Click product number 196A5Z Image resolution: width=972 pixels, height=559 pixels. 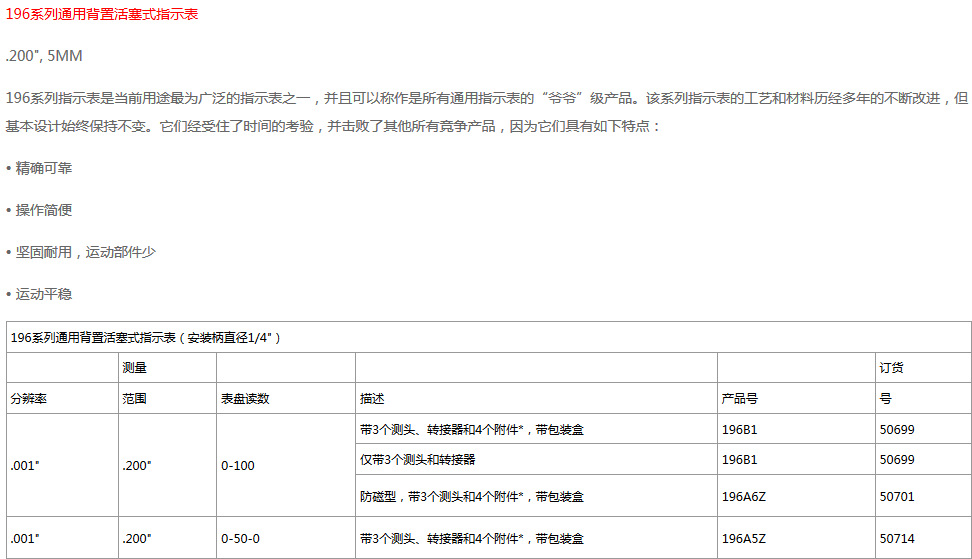744,539
